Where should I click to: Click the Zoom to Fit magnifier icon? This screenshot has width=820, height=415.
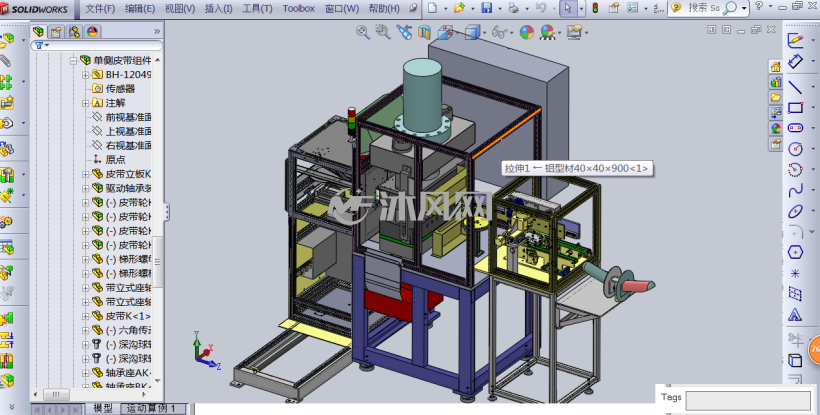click(363, 32)
